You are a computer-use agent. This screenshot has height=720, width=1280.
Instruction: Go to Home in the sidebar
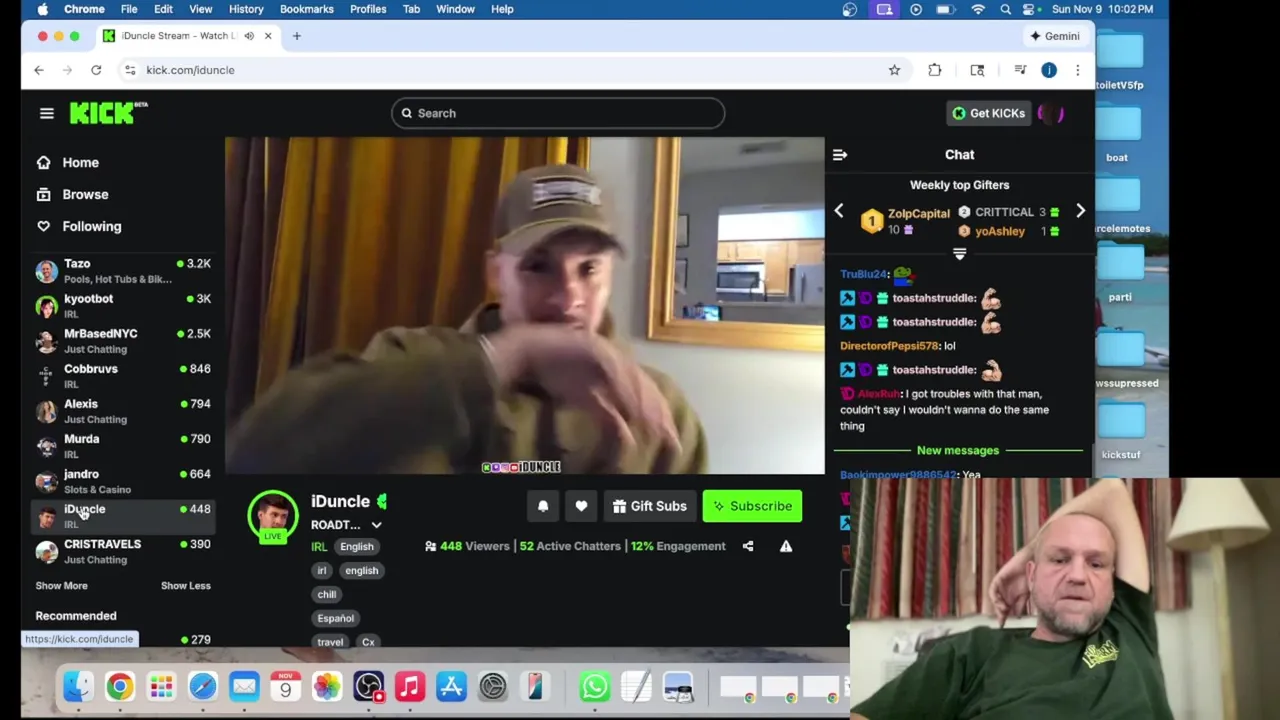tap(68, 162)
